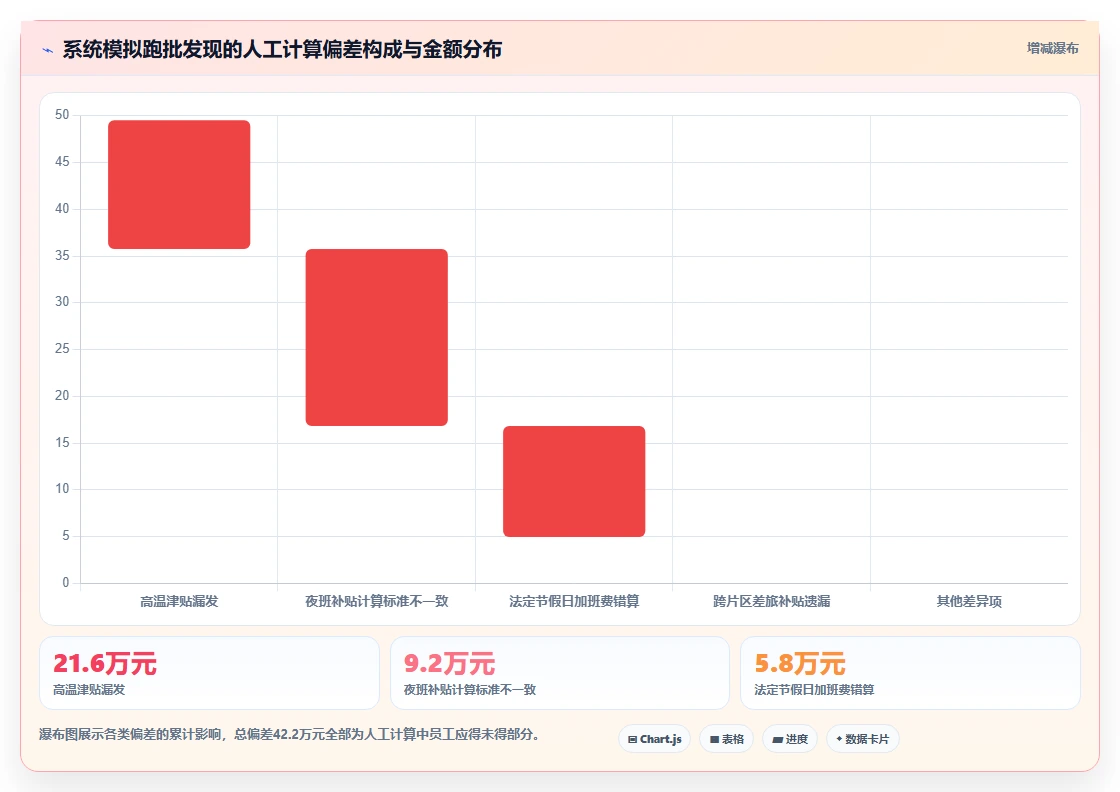
Task: Click the 15 tick on the y-axis
Action: pos(62,443)
